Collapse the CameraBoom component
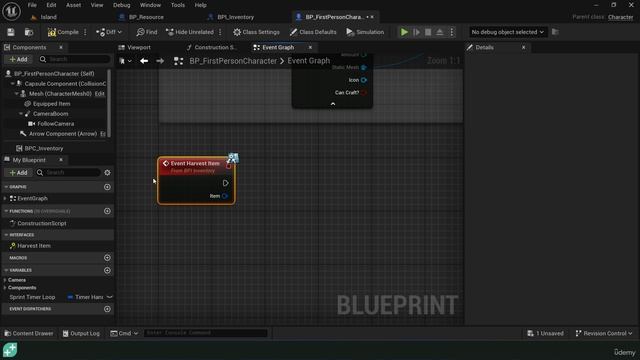The width and height of the screenshot is (640, 360). [21, 113]
